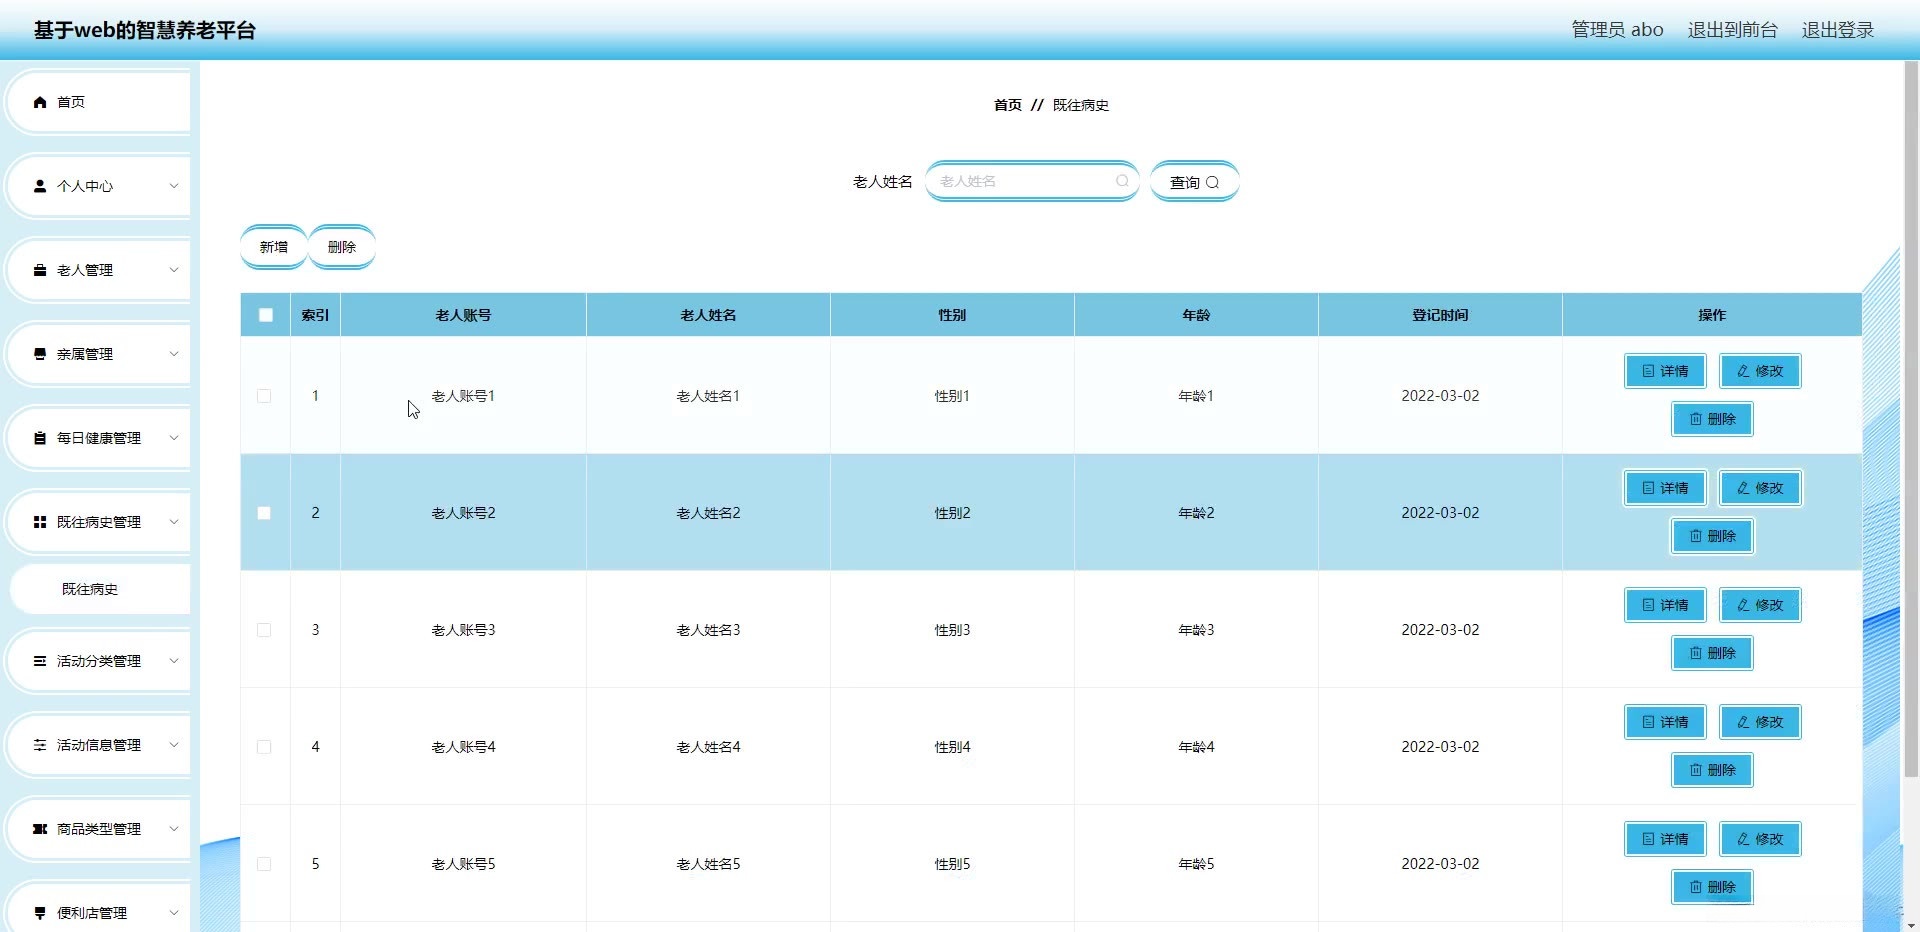
Task: Click the edit pencil icon in row 1
Action: tap(1743, 371)
